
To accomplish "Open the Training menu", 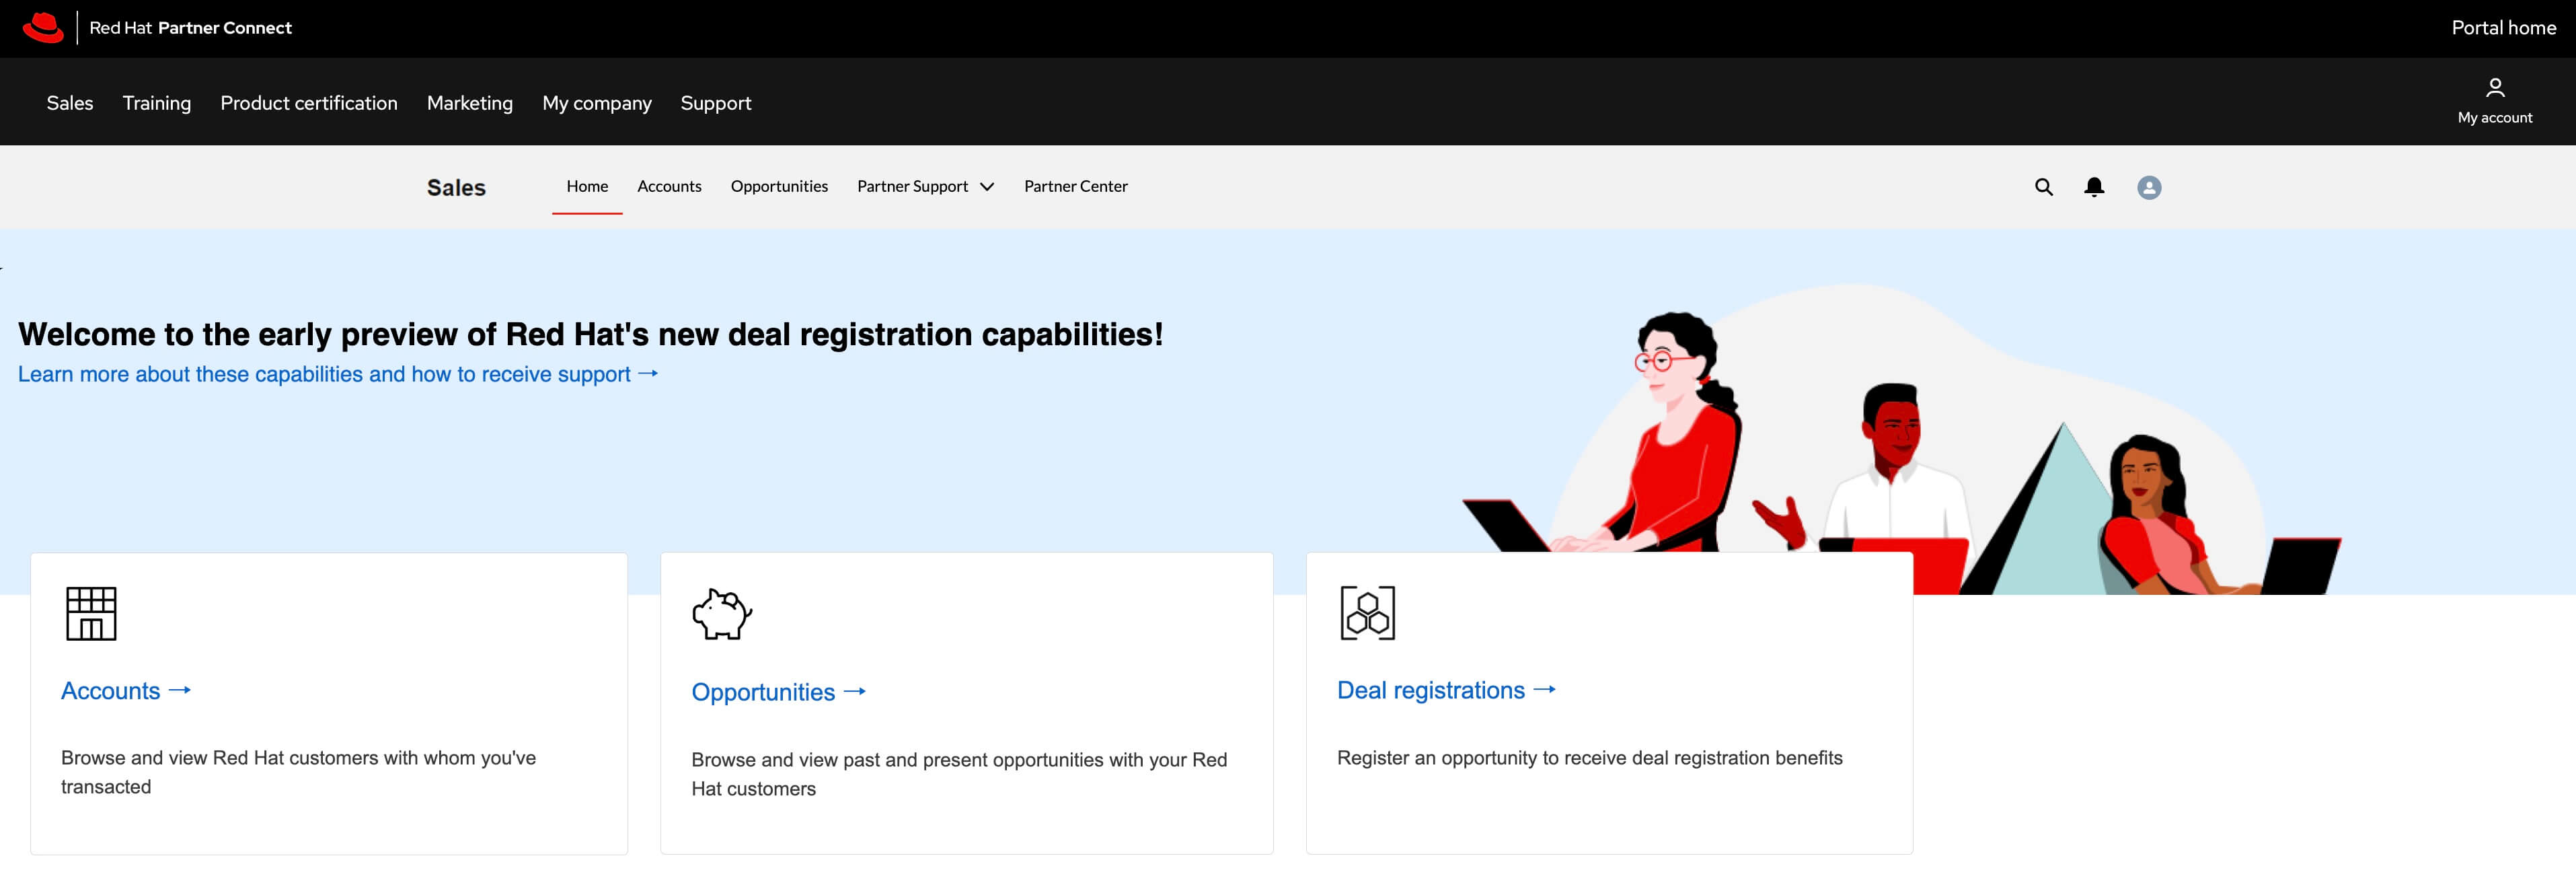I will [x=157, y=103].
